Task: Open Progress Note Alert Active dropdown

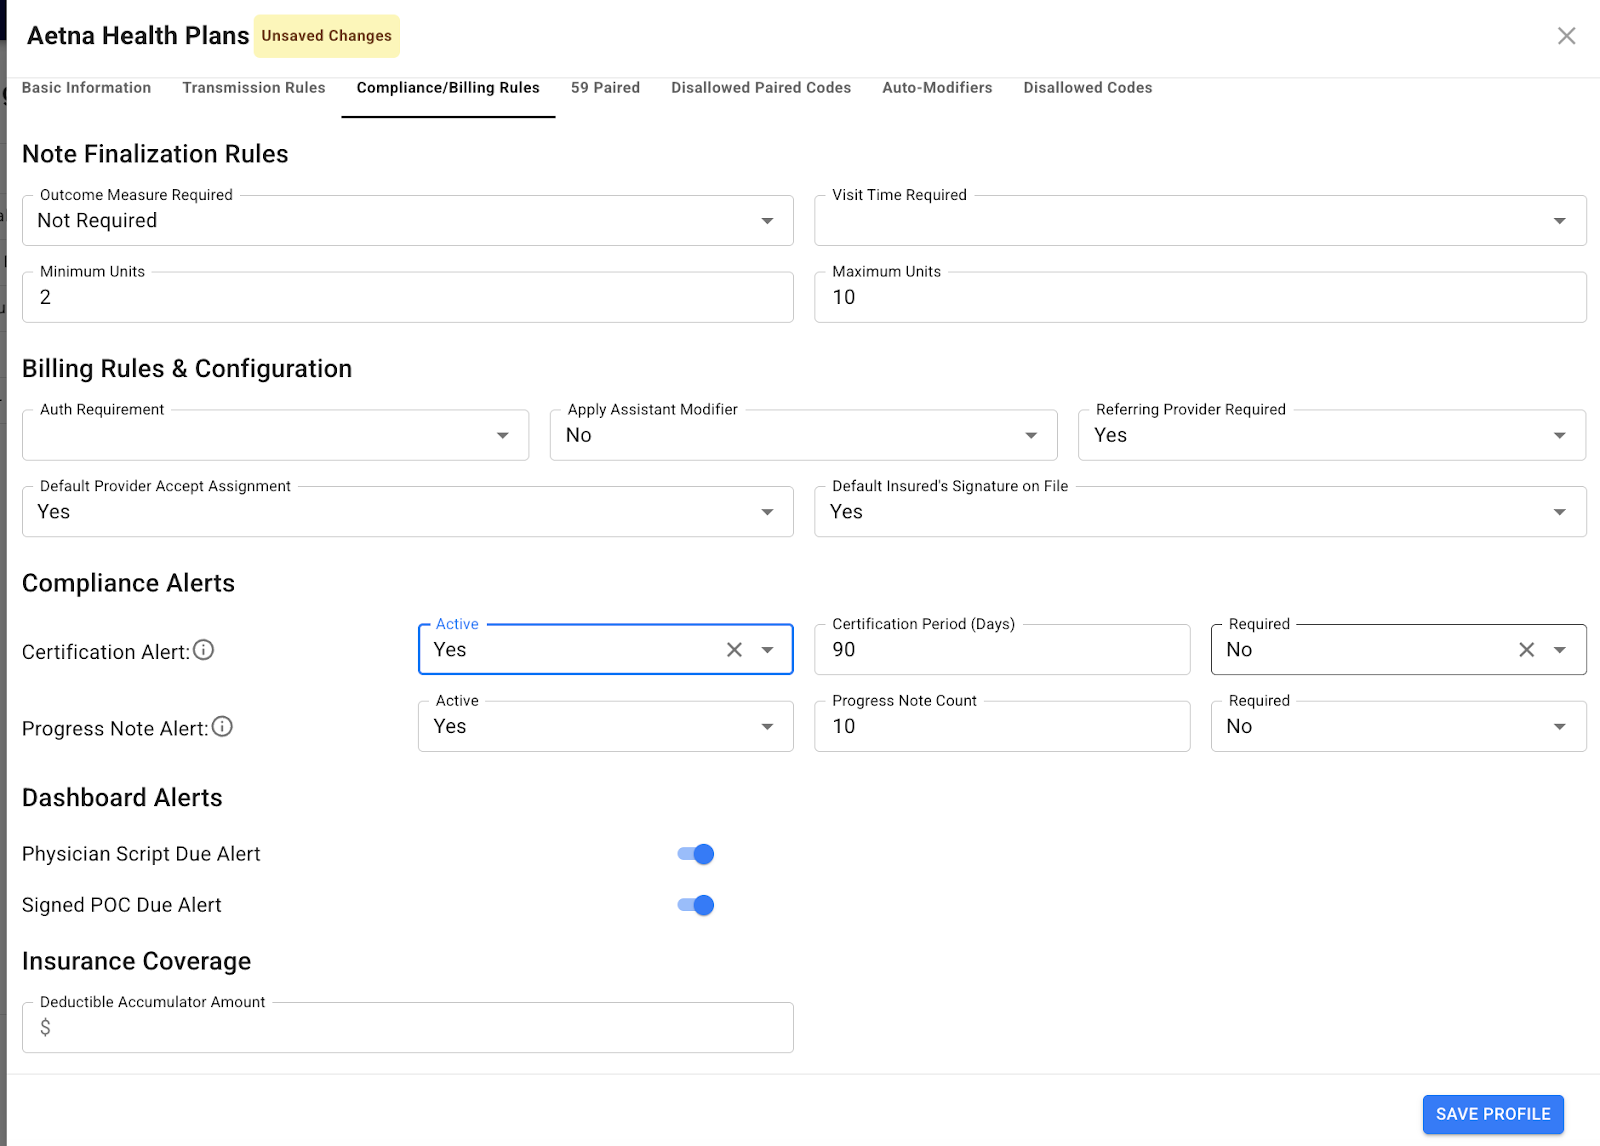Action: point(605,727)
